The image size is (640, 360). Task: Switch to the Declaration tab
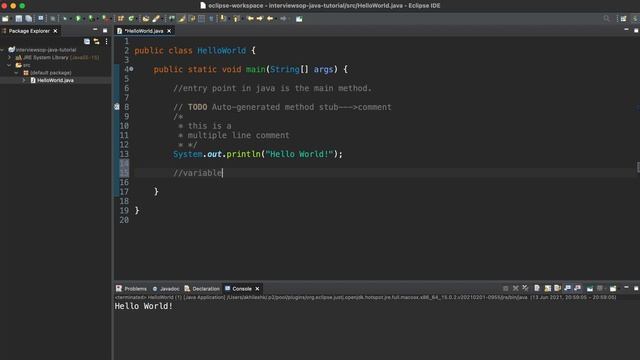pos(202,289)
